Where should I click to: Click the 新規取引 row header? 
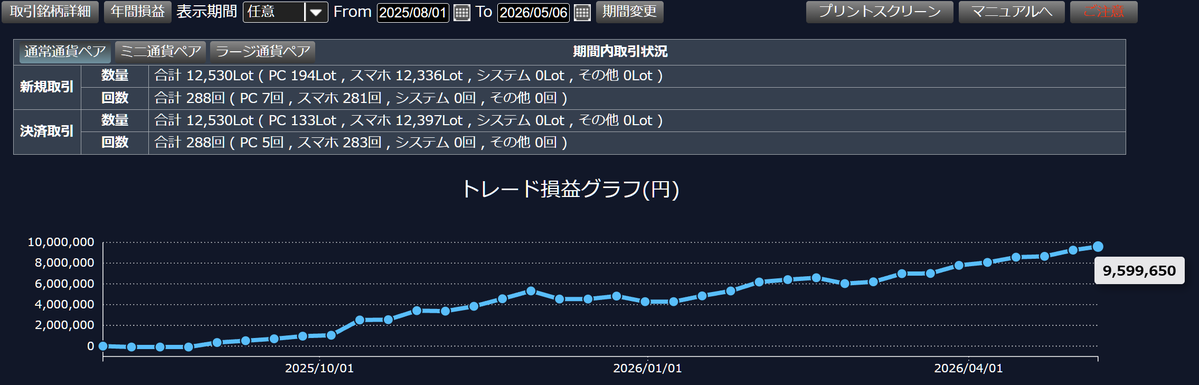pos(47,87)
